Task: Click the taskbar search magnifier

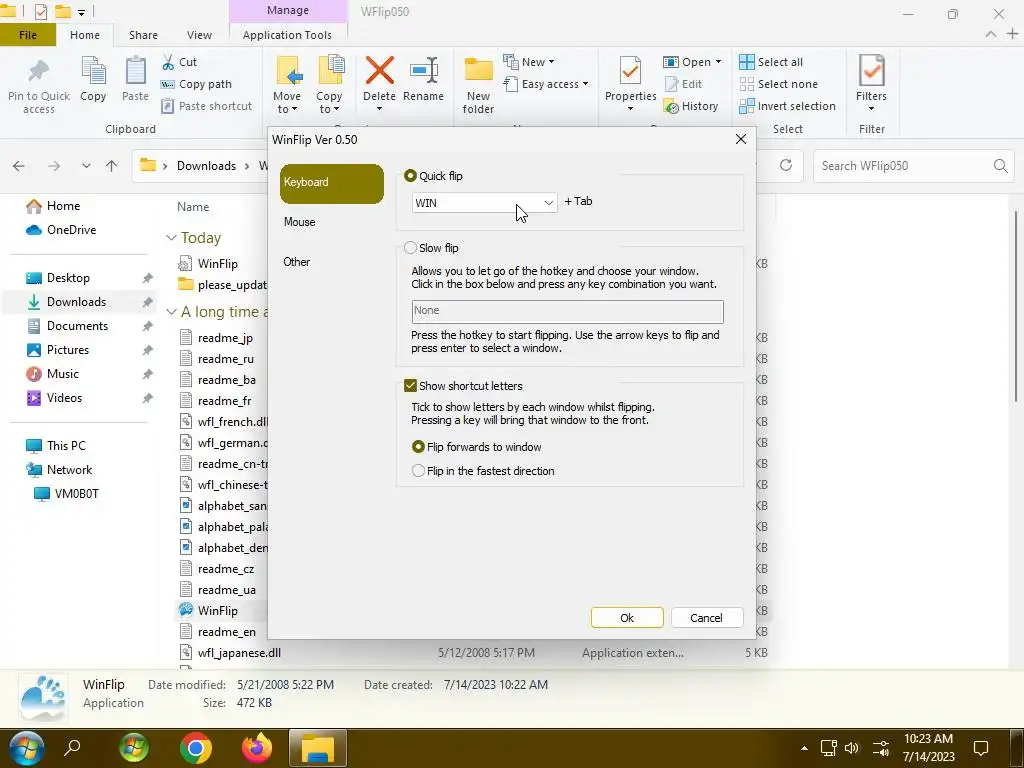Action: (x=72, y=747)
